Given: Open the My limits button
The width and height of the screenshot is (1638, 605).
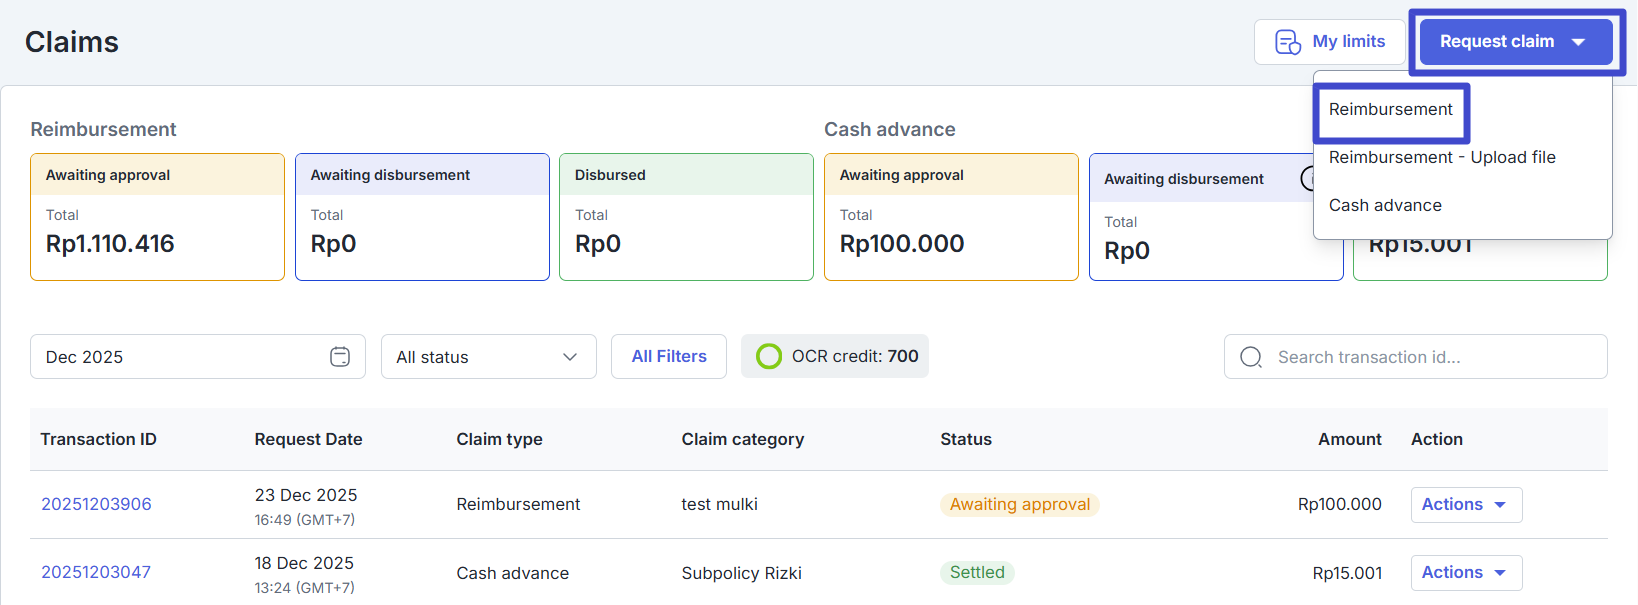Looking at the screenshot, I should click(x=1330, y=42).
